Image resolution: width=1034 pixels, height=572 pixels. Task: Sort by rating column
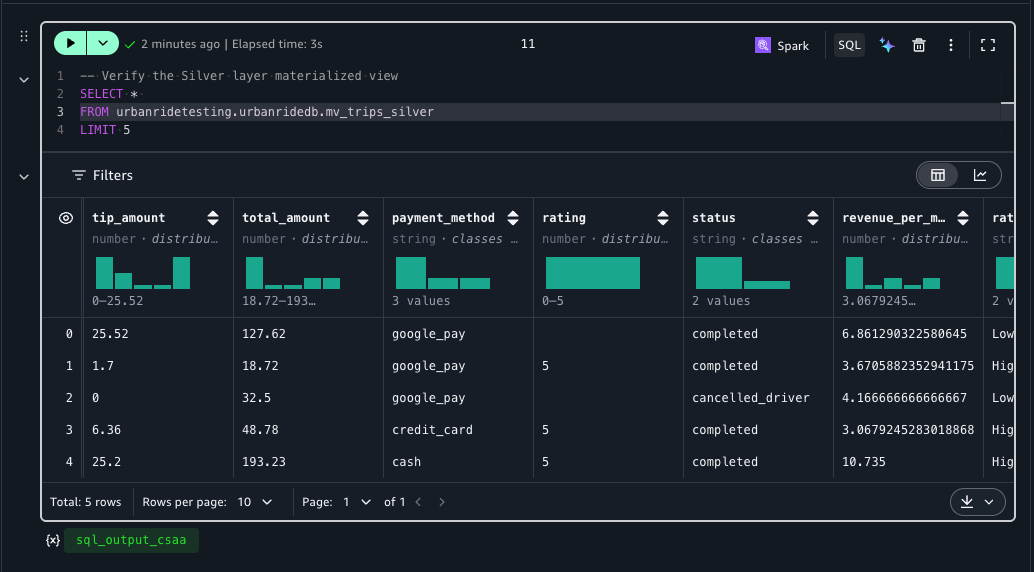point(663,218)
